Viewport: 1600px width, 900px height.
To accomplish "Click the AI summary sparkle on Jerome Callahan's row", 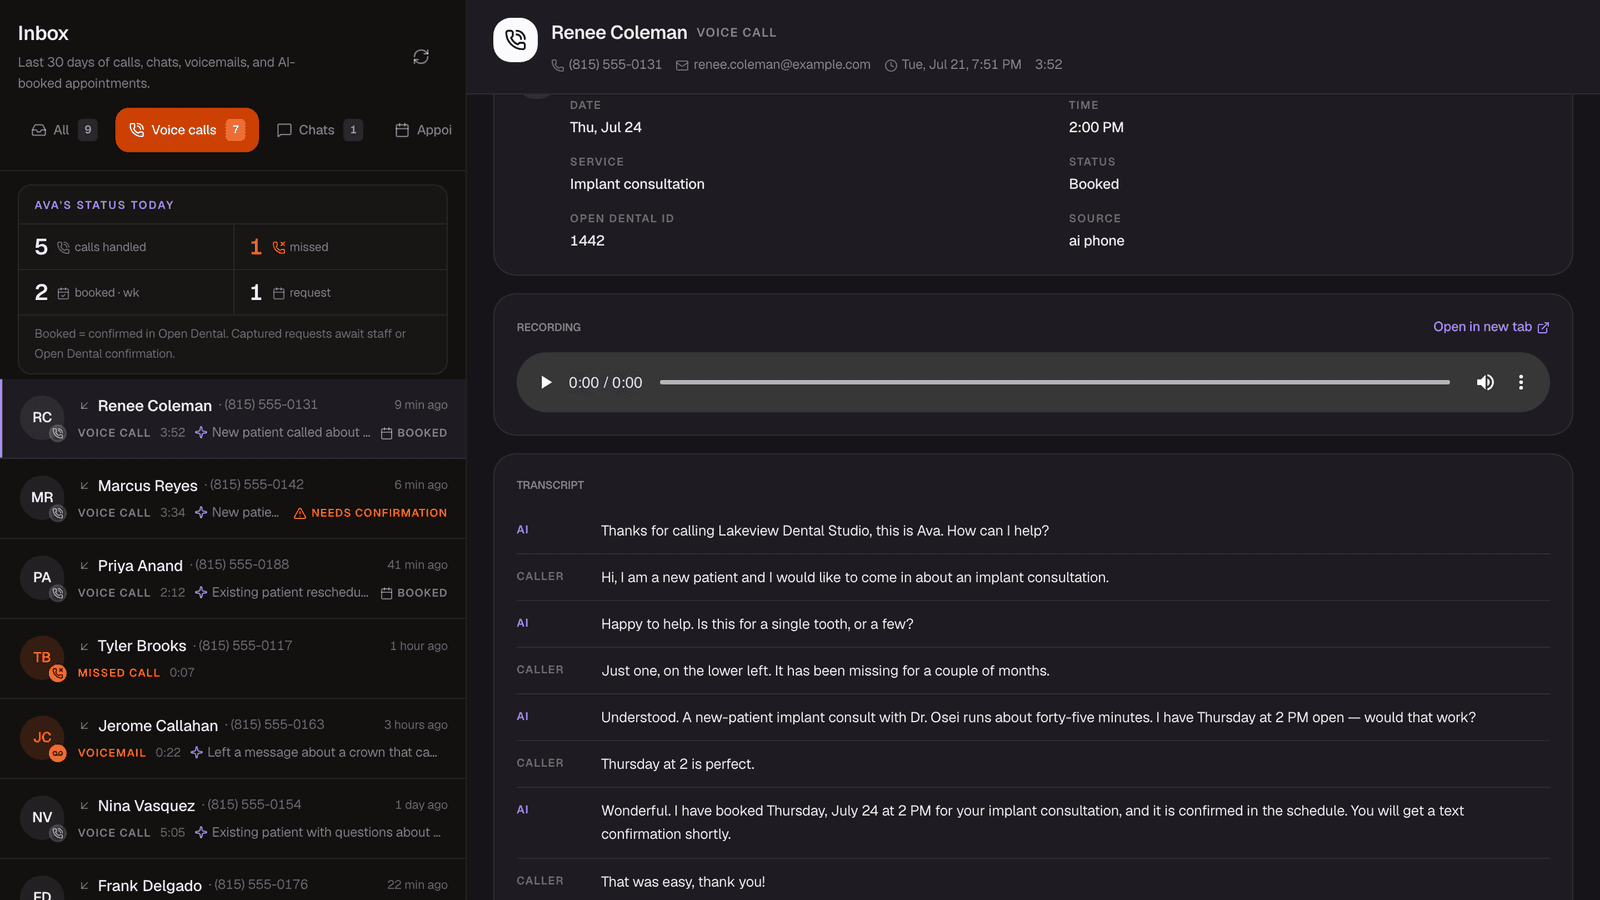I will [x=197, y=753].
